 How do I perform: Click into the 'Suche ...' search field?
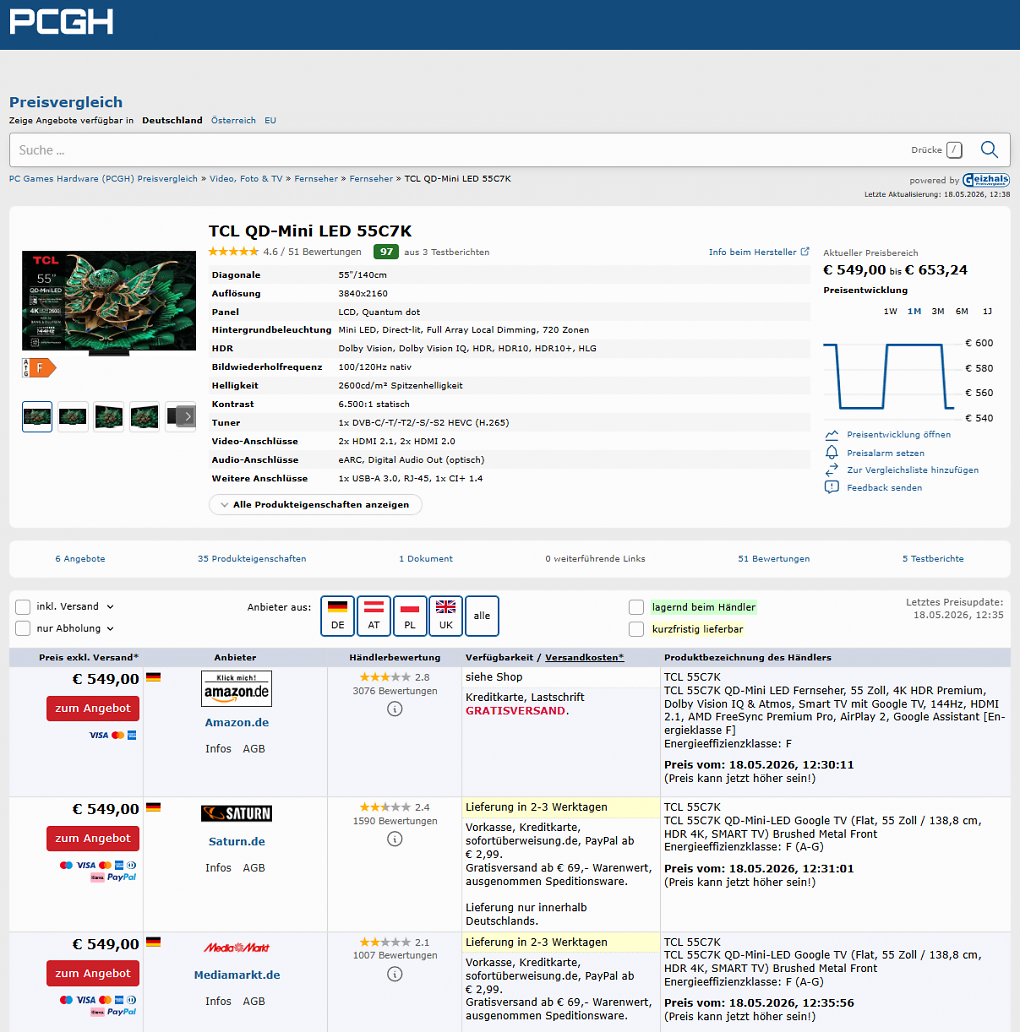pyautogui.click(x=461, y=150)
